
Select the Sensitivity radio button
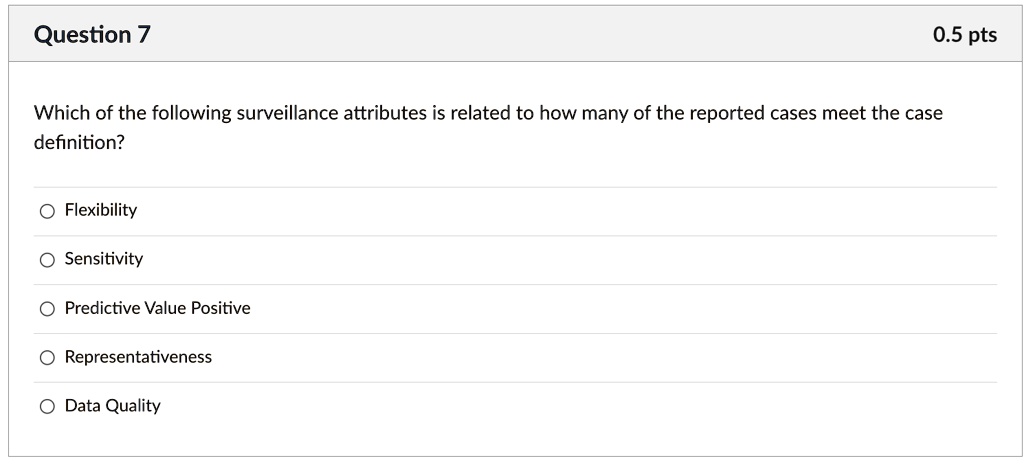tap(47, 260)
